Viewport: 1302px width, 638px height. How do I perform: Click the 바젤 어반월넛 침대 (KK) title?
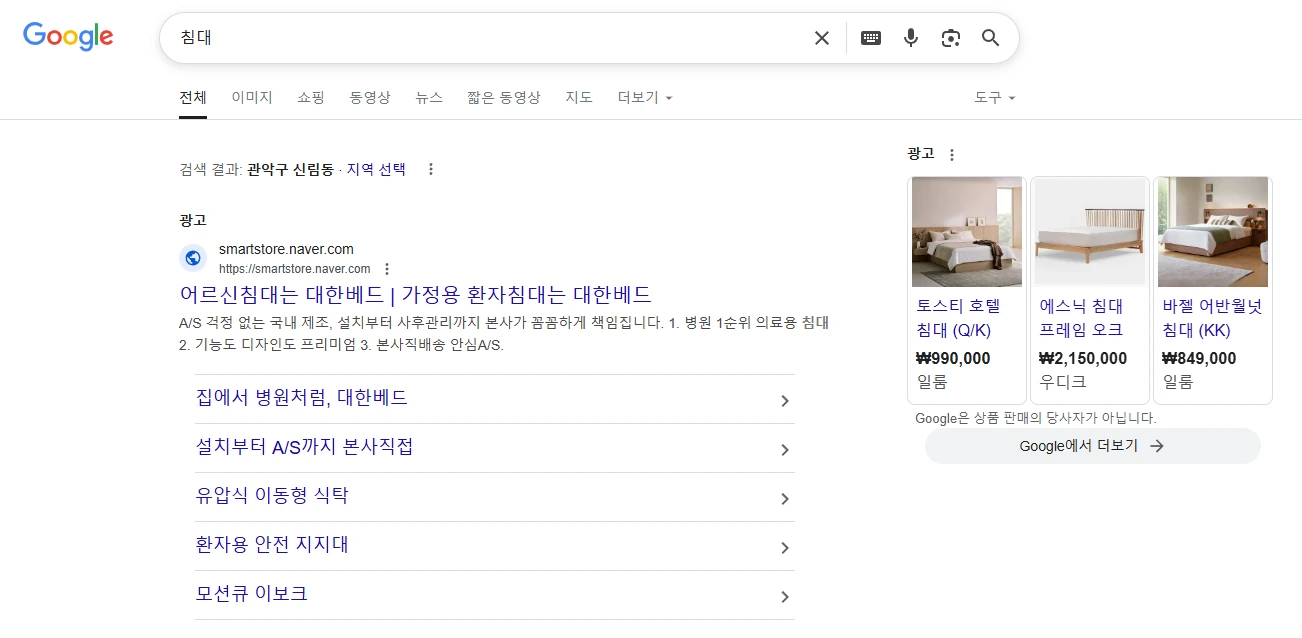[1212, 318]
